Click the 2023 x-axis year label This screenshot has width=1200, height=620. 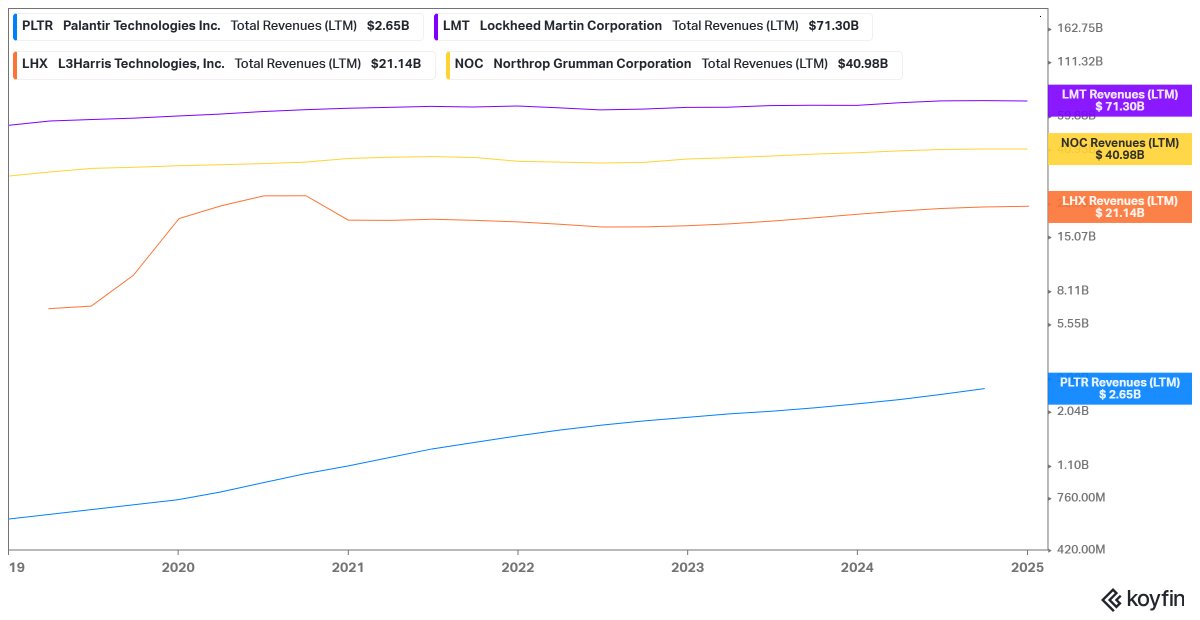pos(687,567)
